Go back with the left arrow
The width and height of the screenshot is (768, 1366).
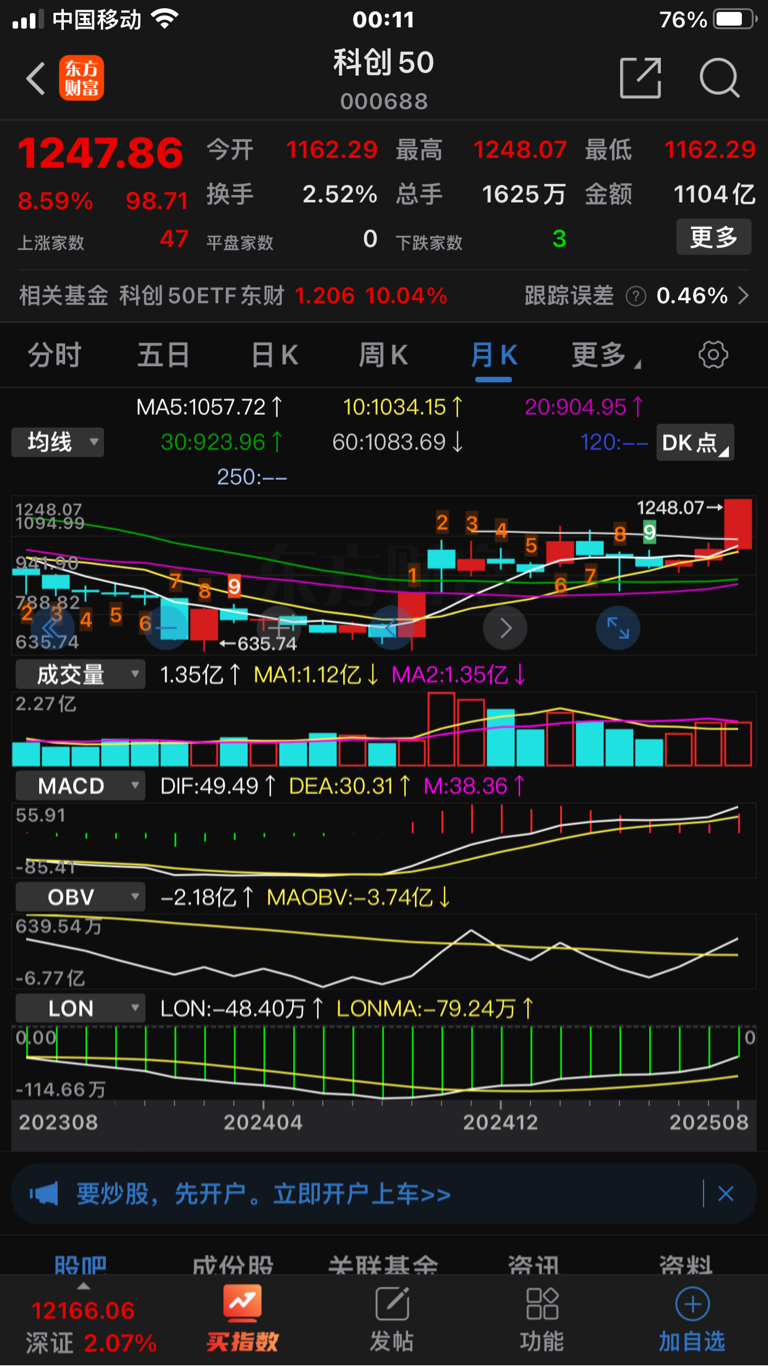tap(36, 79)
